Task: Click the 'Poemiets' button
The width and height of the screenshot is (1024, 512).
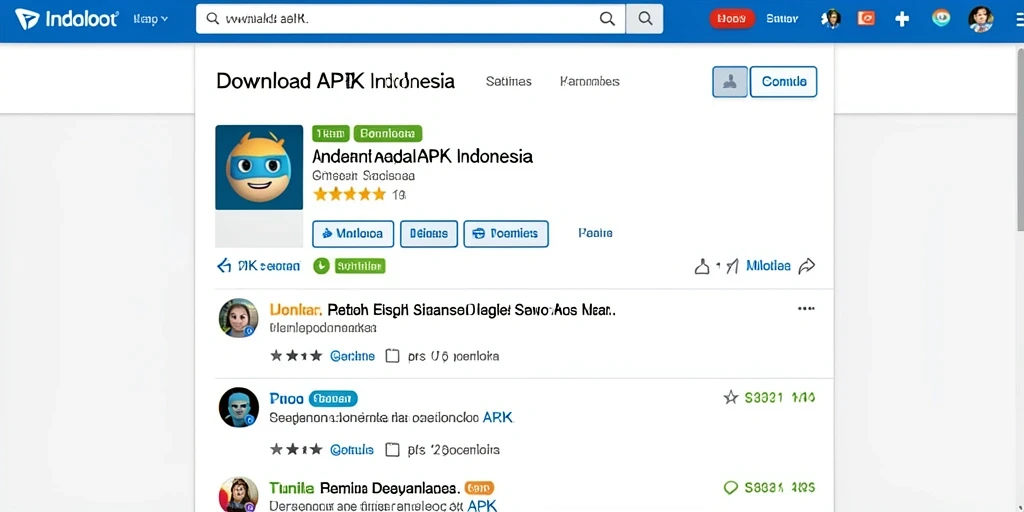Action: click(x=505, y=233)
